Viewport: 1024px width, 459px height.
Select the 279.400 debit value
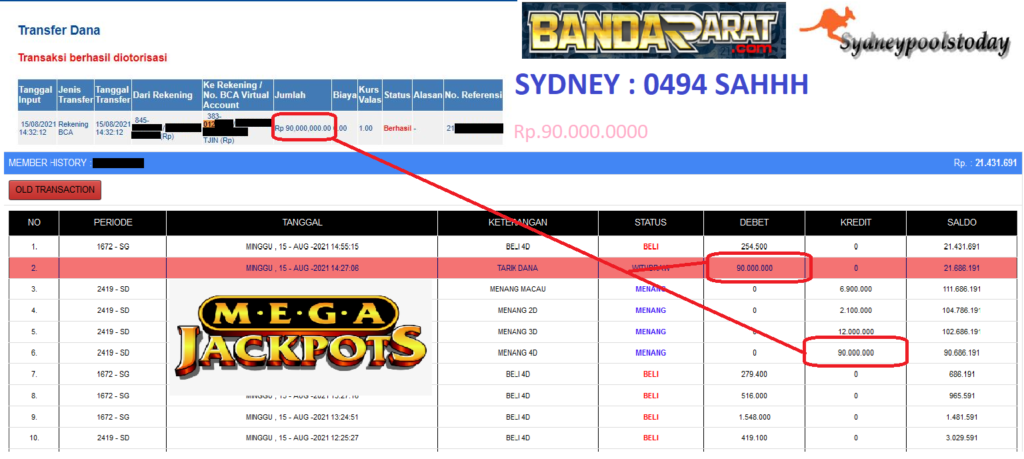(754, 374)
